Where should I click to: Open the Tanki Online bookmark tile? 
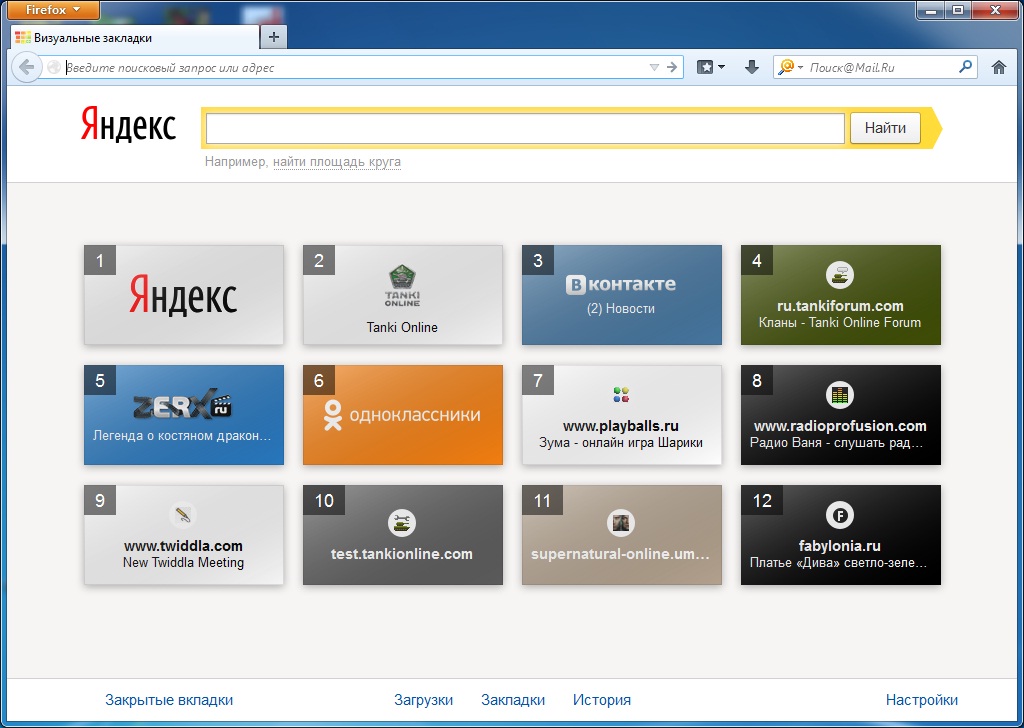(402, 295)
